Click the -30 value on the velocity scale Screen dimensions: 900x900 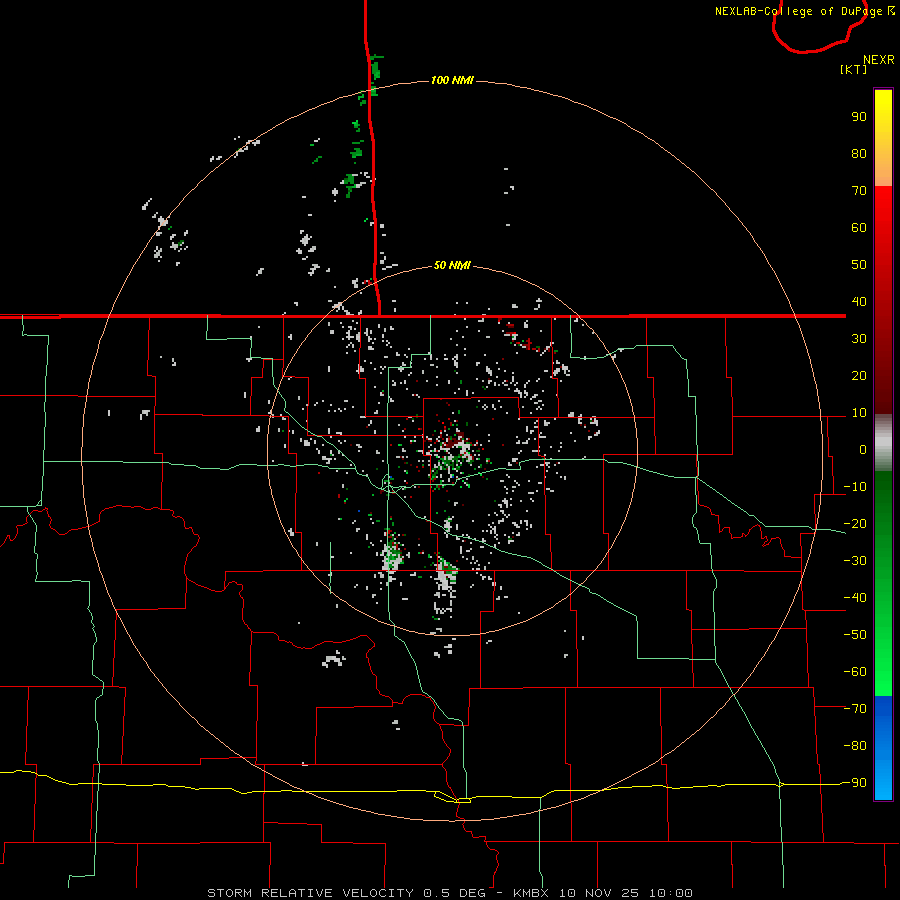[855, 561]
